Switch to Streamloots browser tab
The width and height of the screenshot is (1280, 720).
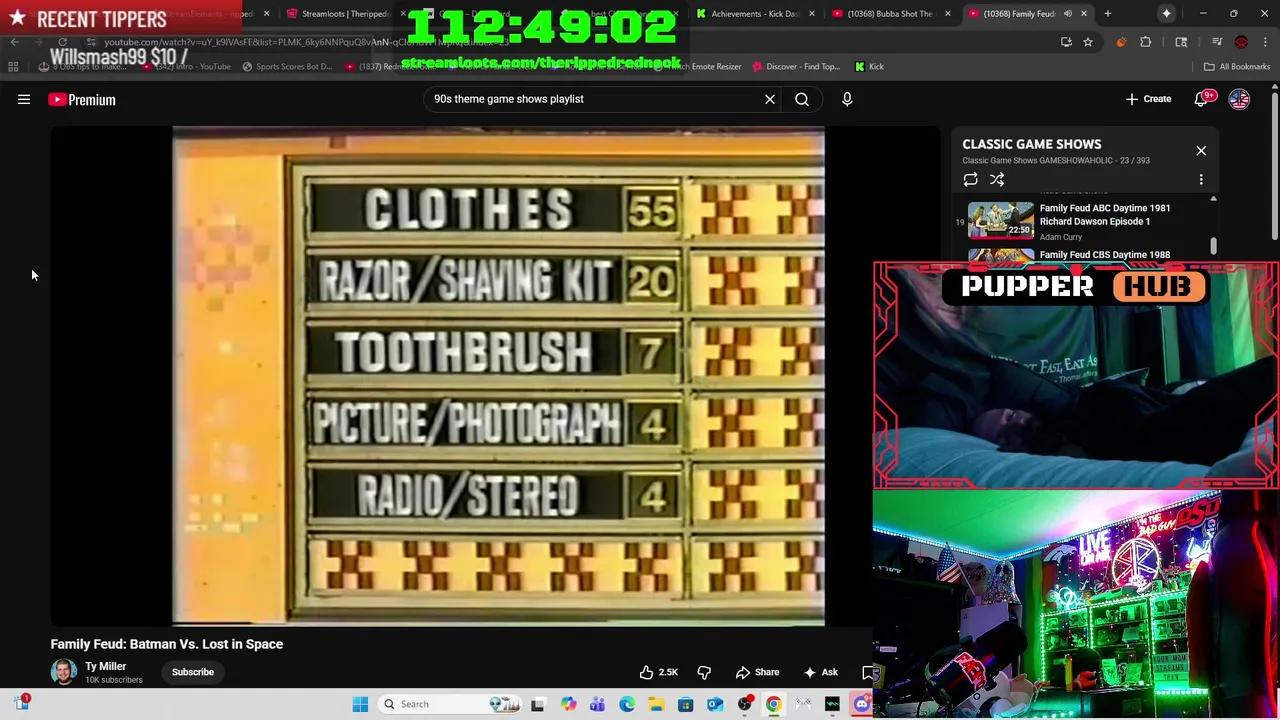coord(344,14)
